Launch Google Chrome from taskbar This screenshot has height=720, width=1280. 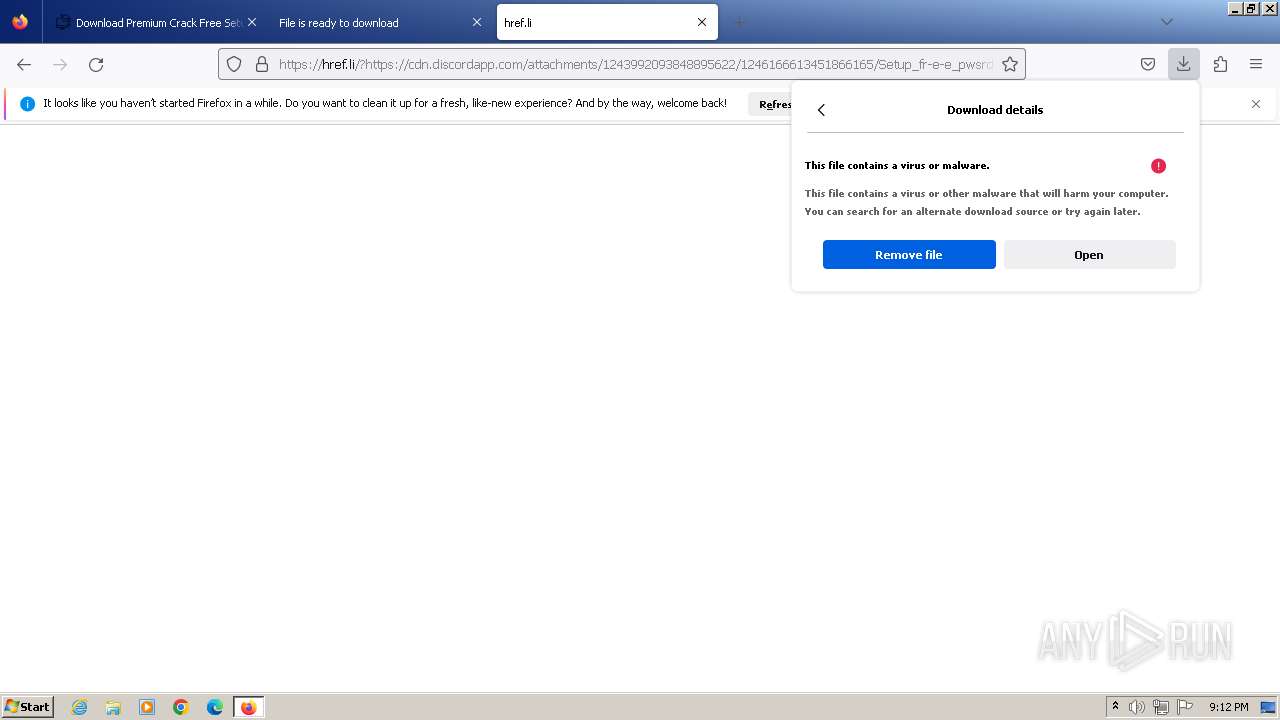tap(181, 707)
